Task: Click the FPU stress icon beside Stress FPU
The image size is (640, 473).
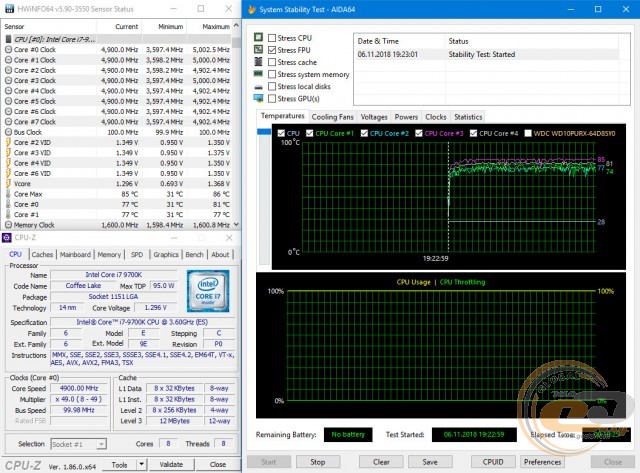Action: (x=258, y=49)
